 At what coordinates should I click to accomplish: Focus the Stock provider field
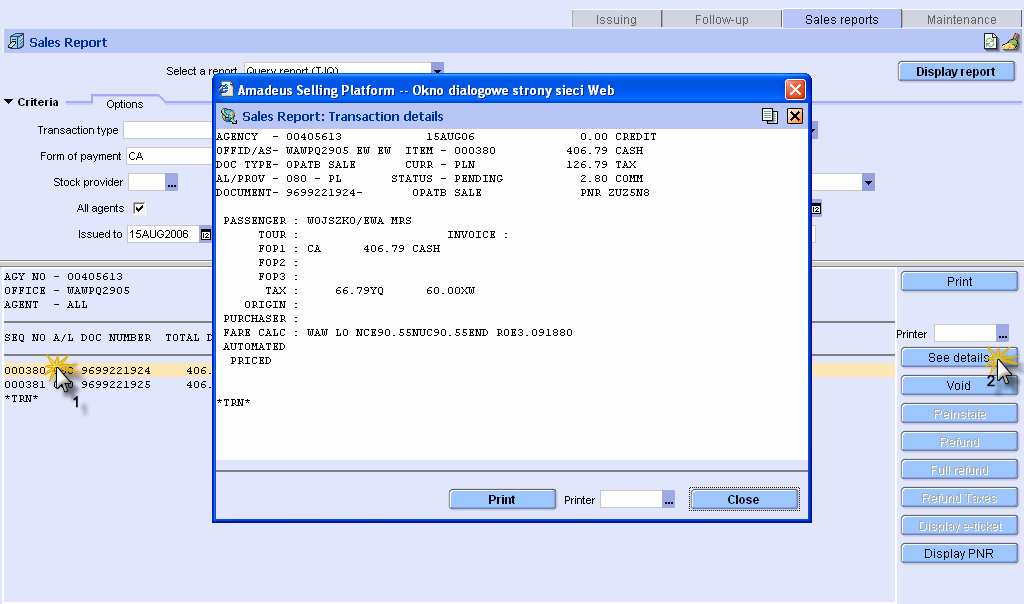[146, 182]
